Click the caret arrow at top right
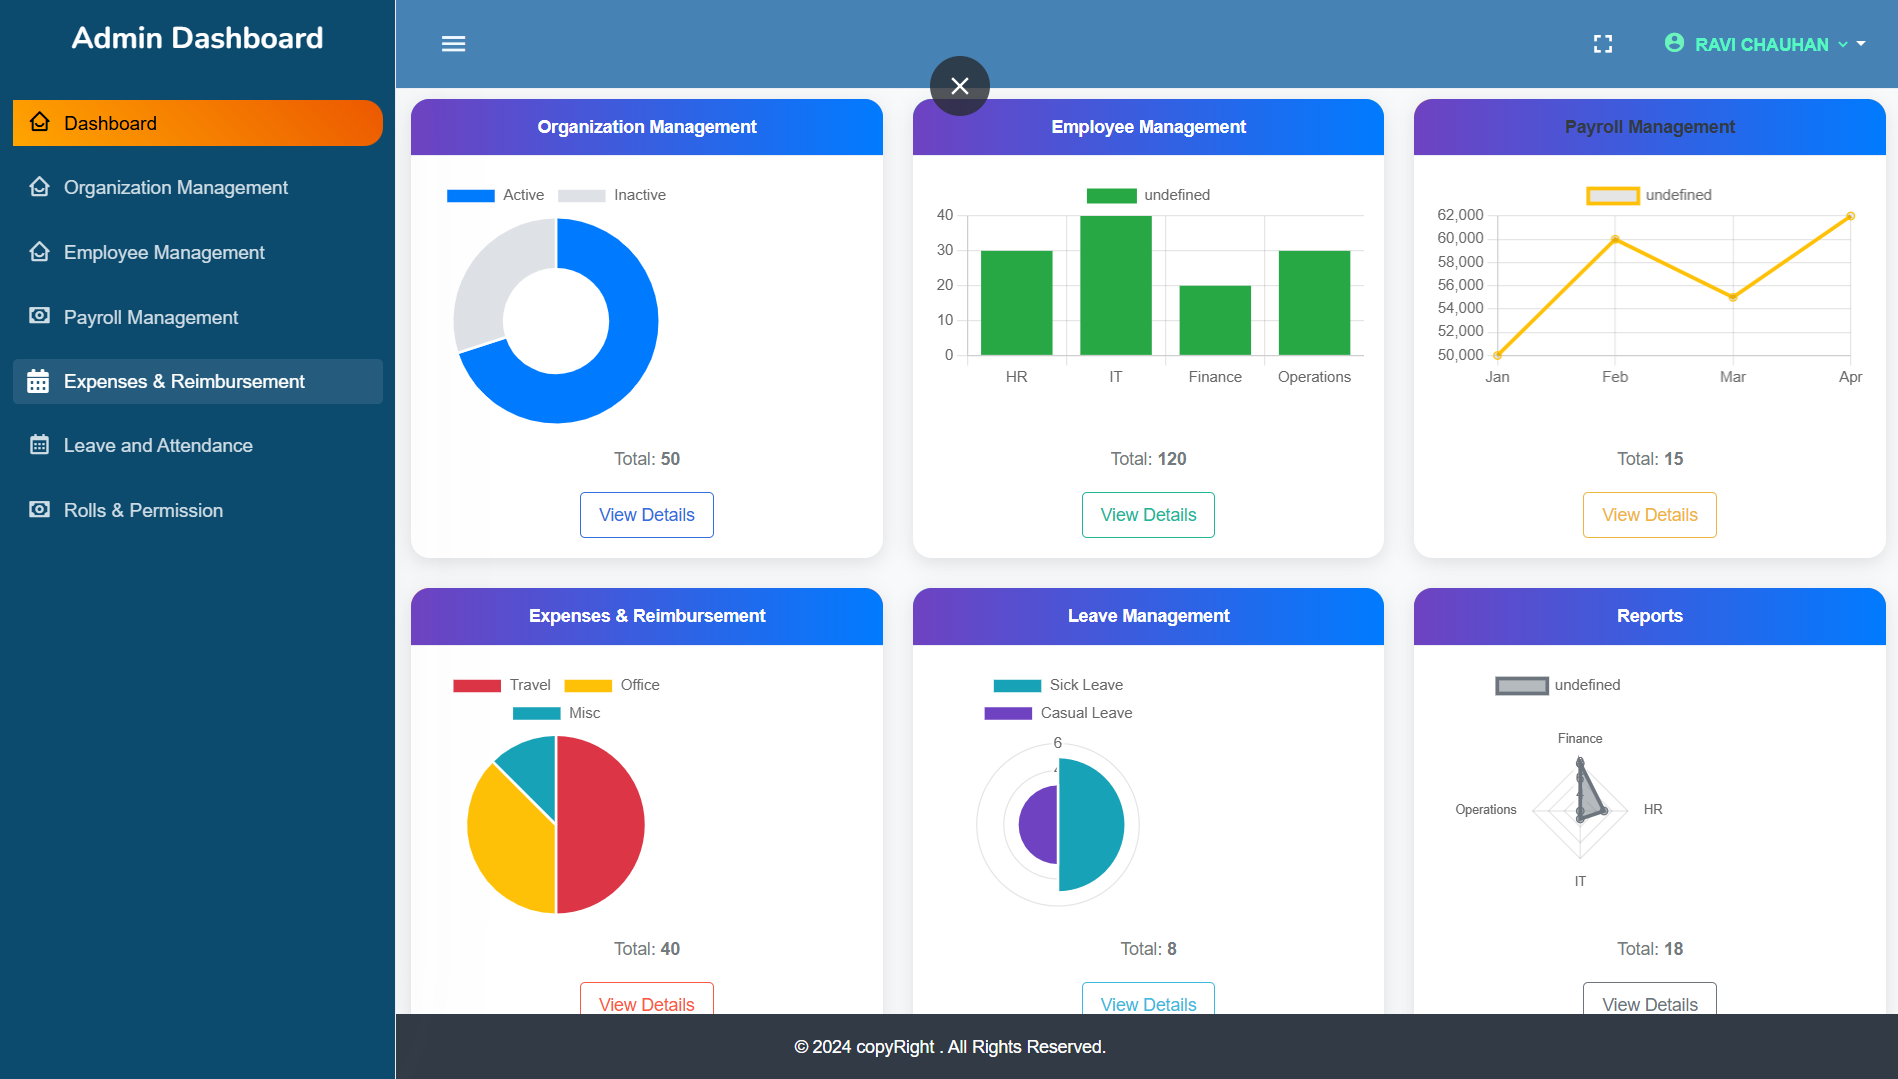Screen dimensions: 1898x1079 [x=1861, y=44]
